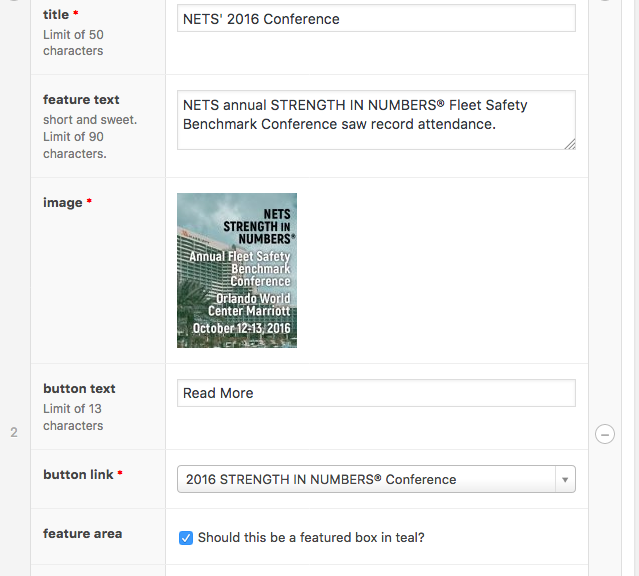Click the 'button link' field label

coord(78,475)
